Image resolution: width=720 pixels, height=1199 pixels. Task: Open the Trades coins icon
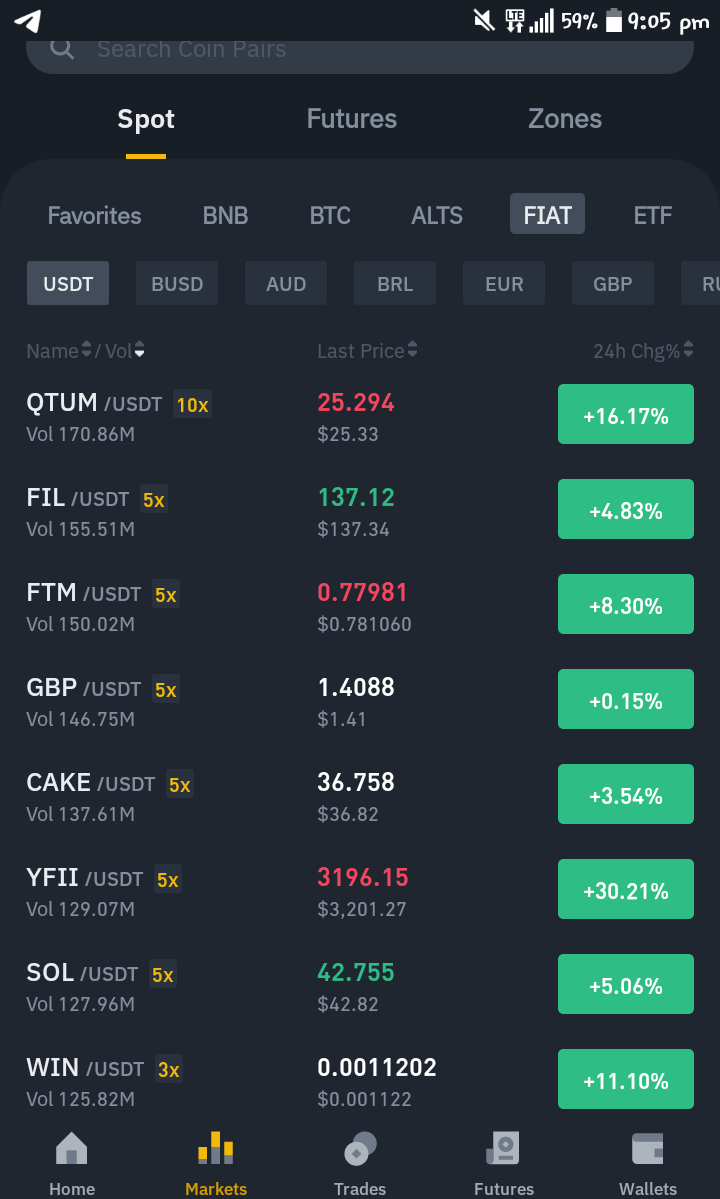pyautogui.click(x=360, y=1148)
